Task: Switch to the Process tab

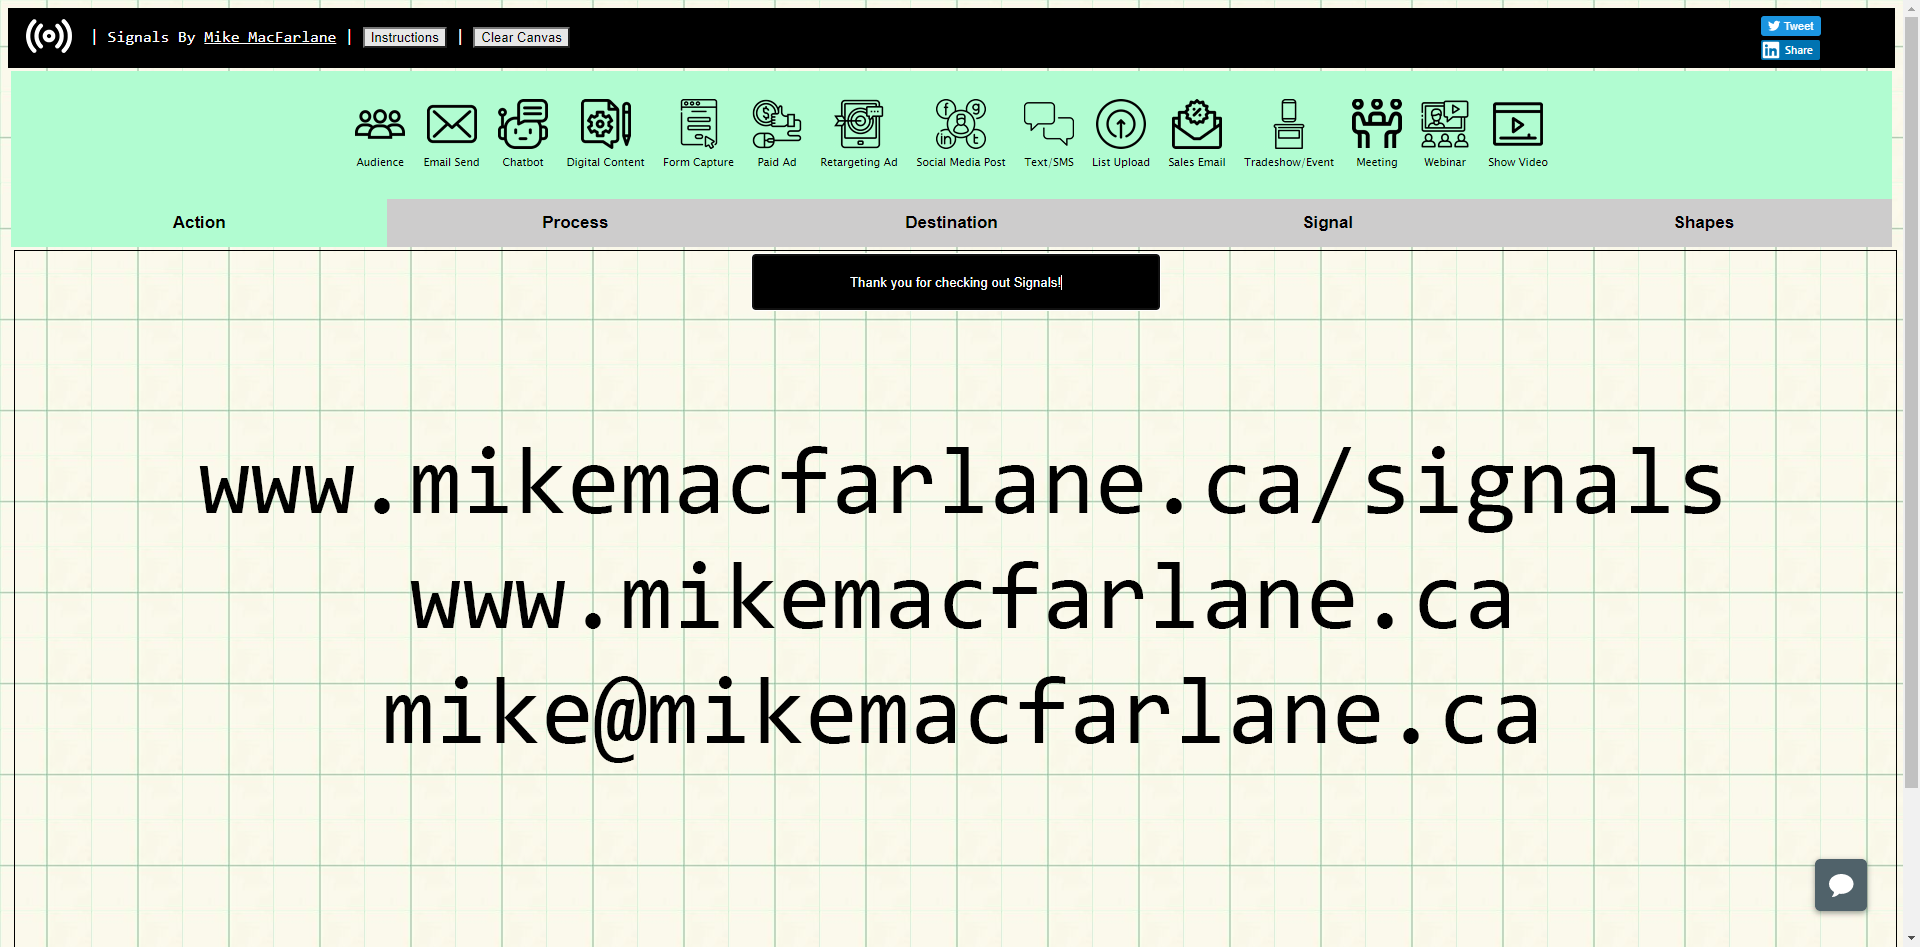Action: coord(575,222)
